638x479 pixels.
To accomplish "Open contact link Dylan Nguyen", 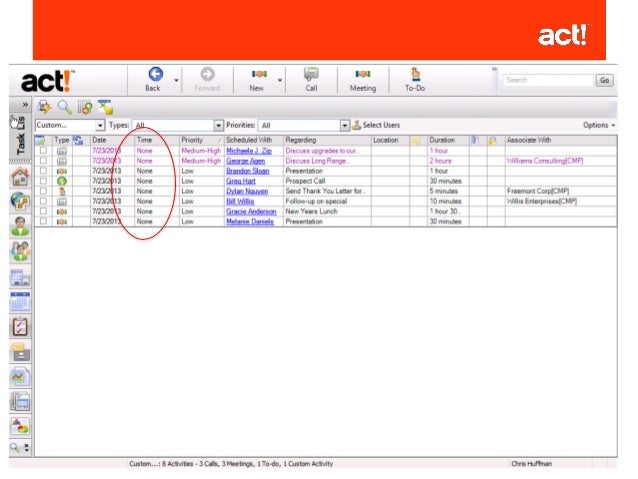I will coord(247,191).
